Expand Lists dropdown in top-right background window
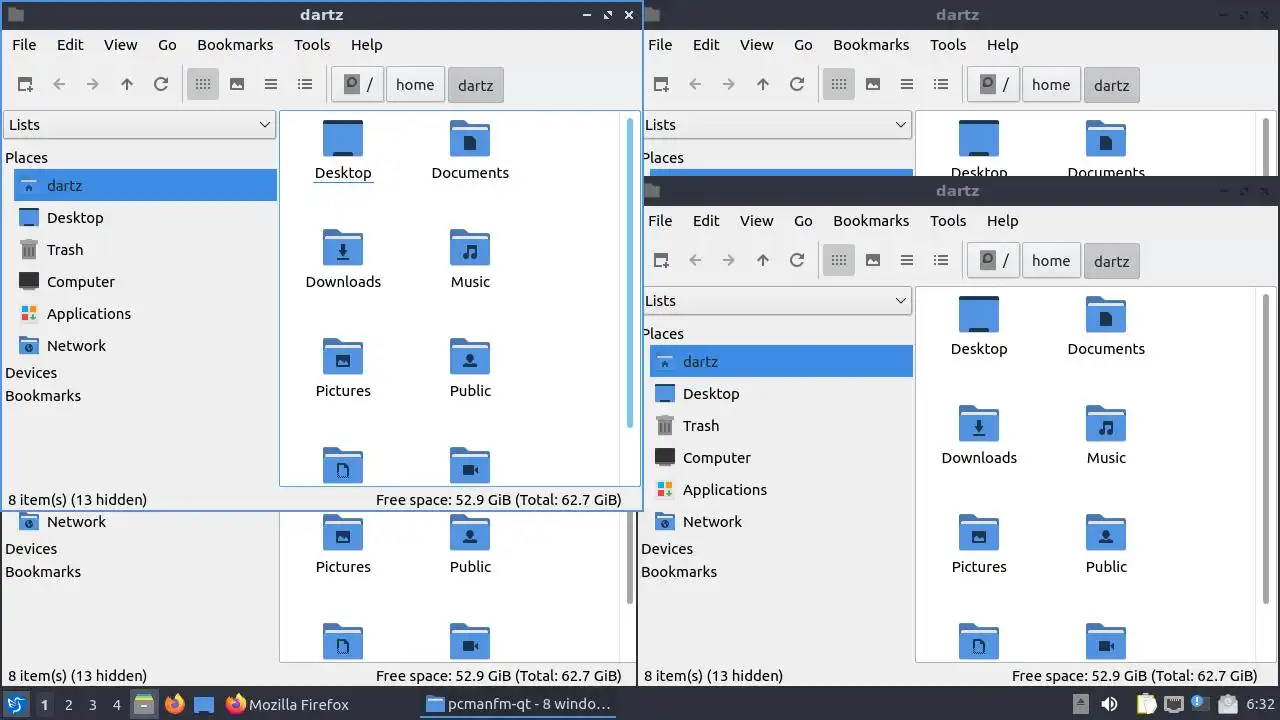 click(775, 125)
